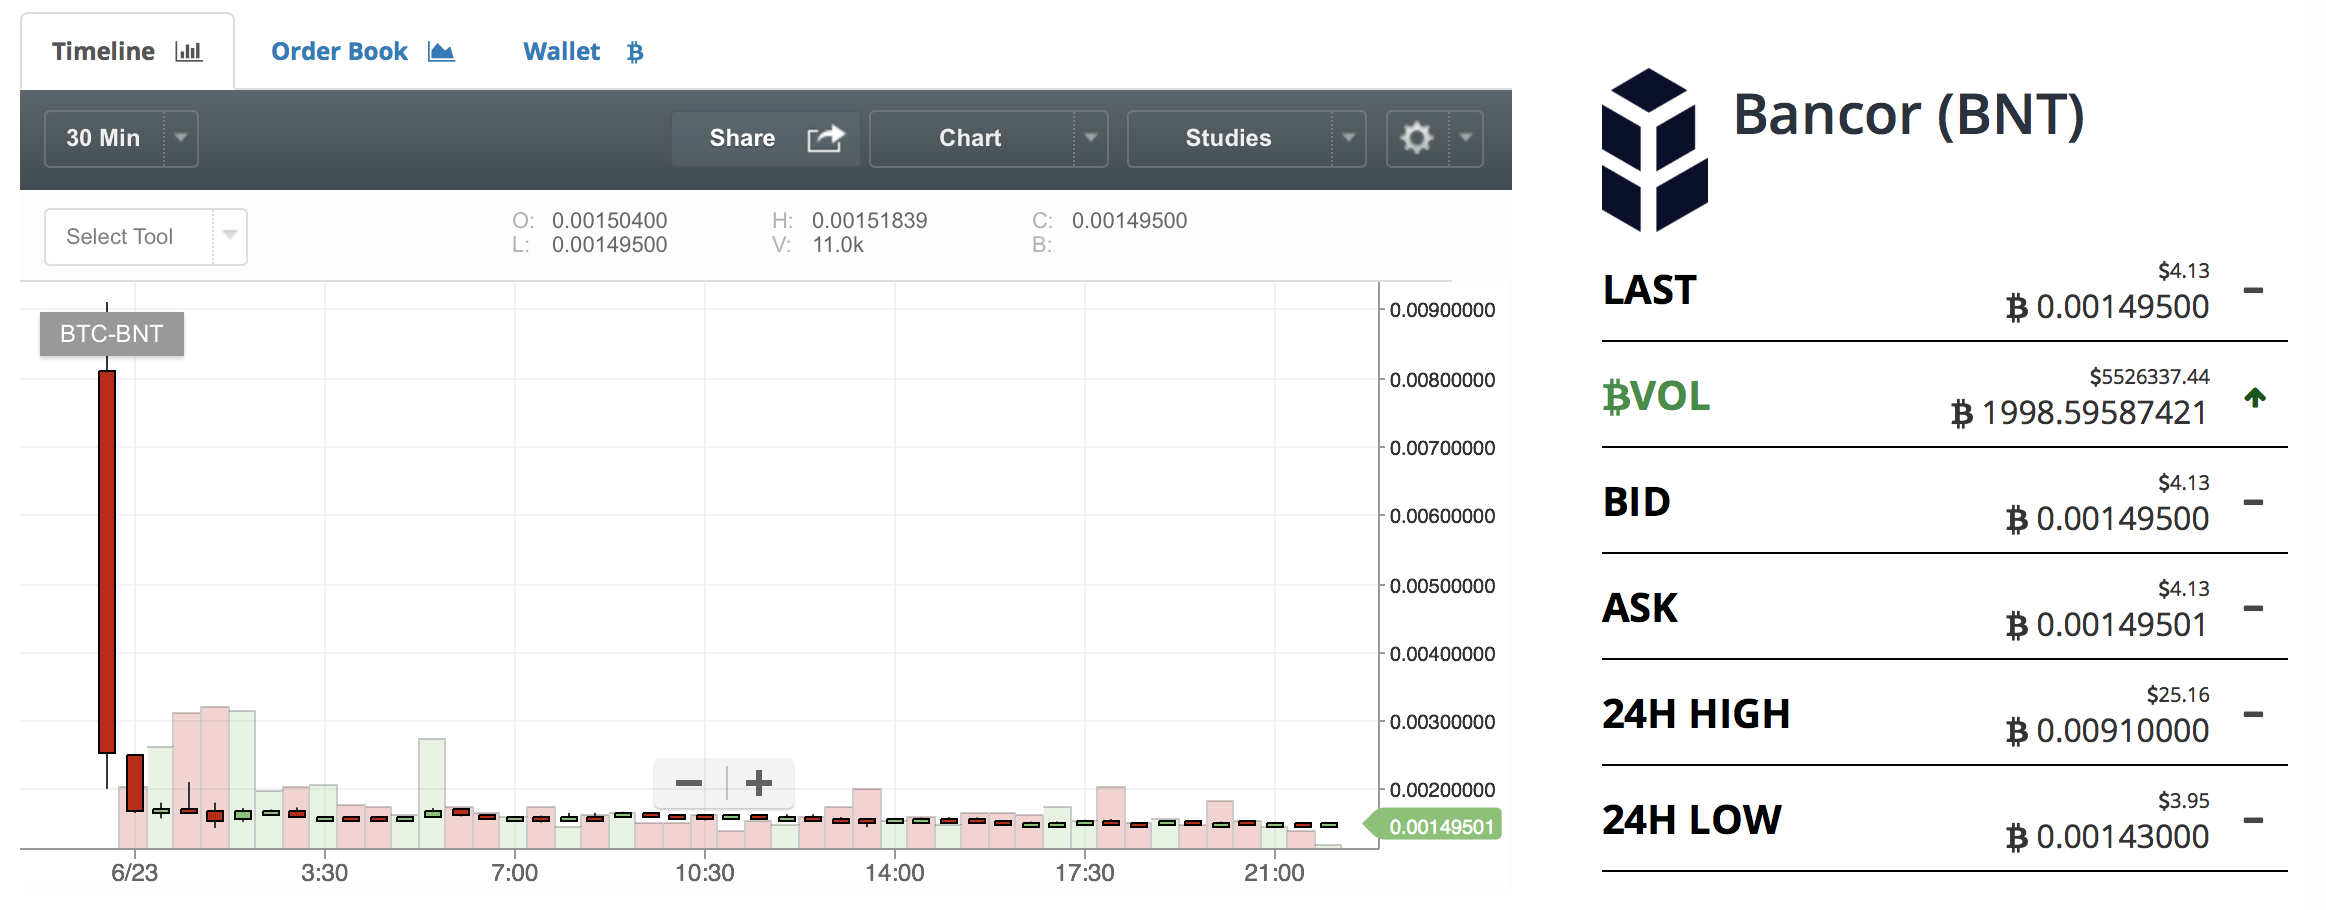Click the BID label
Viewport: 2326px width, 910px height.
click(x=1637, y=502)
